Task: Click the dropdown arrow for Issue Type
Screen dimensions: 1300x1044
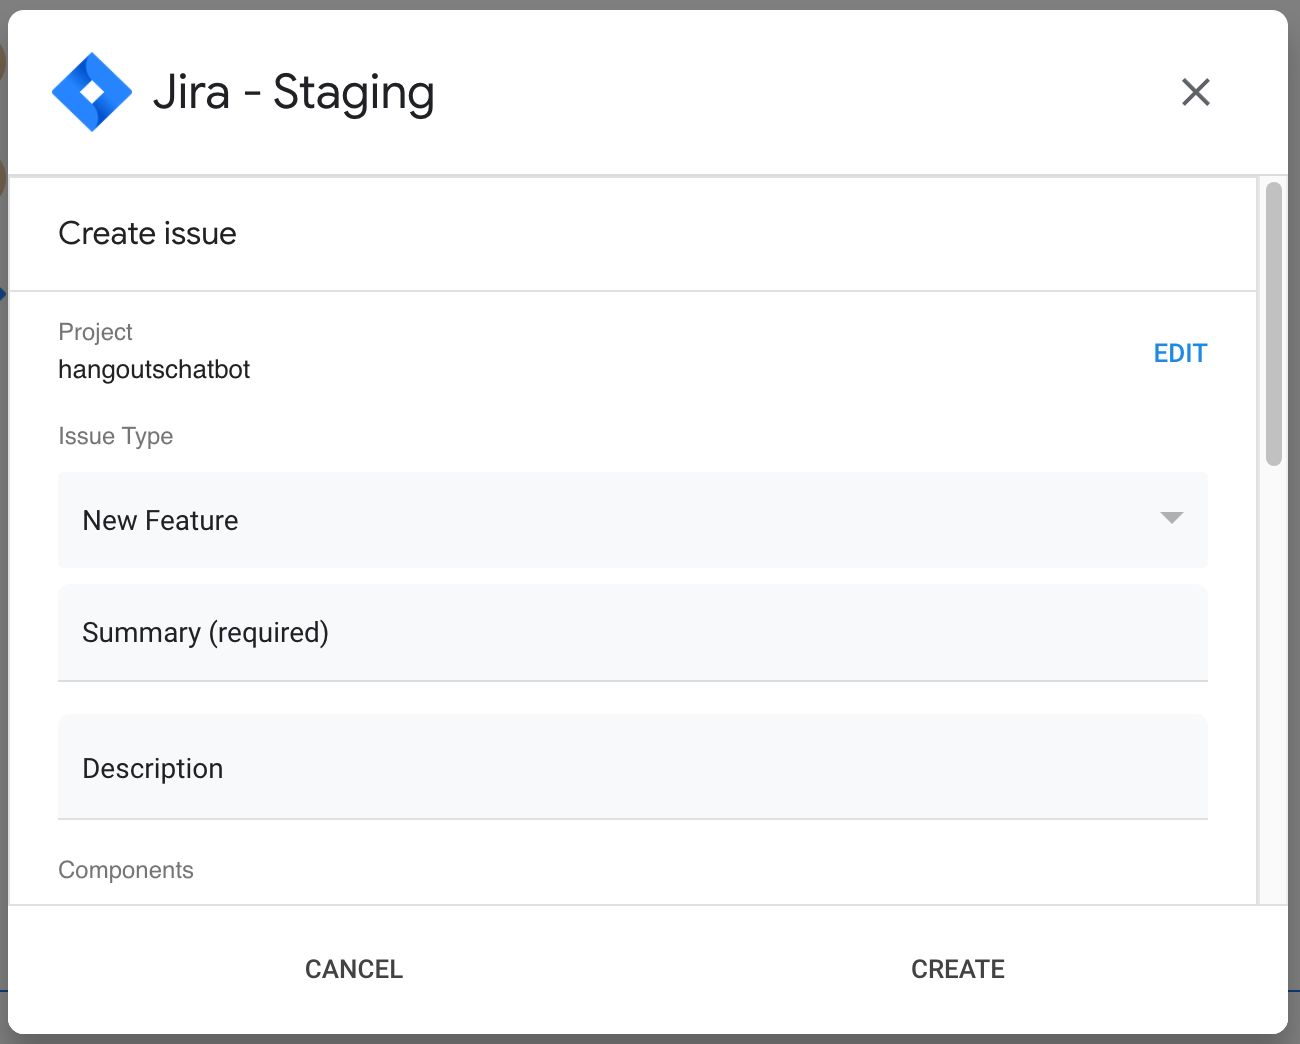Action: coord(1171,518)
